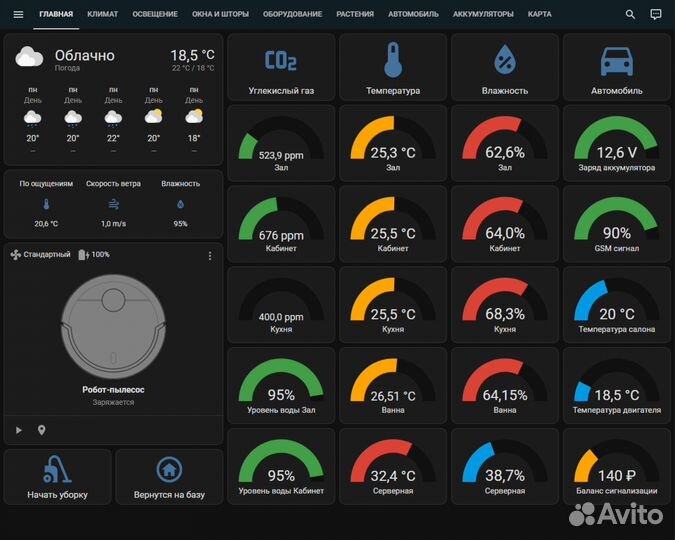
Task: Click the car Автомобиль icon card
Action: point(617,67)
